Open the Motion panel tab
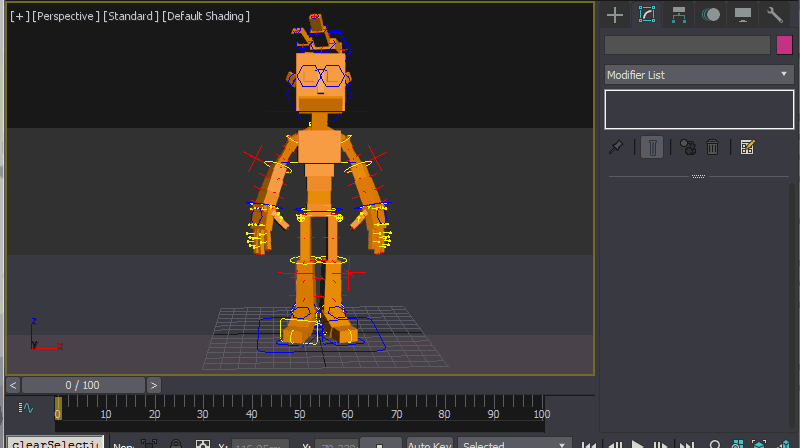 (711, 15)
